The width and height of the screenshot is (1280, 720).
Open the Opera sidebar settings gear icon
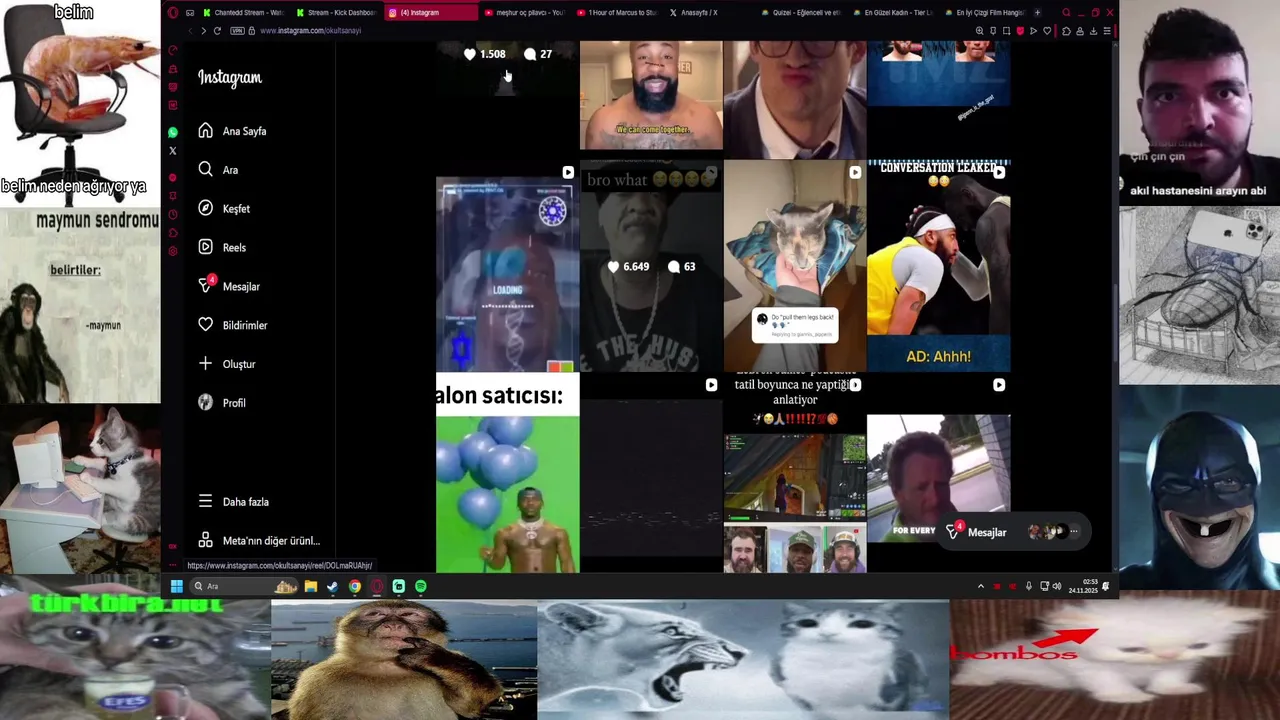[173, 251]
